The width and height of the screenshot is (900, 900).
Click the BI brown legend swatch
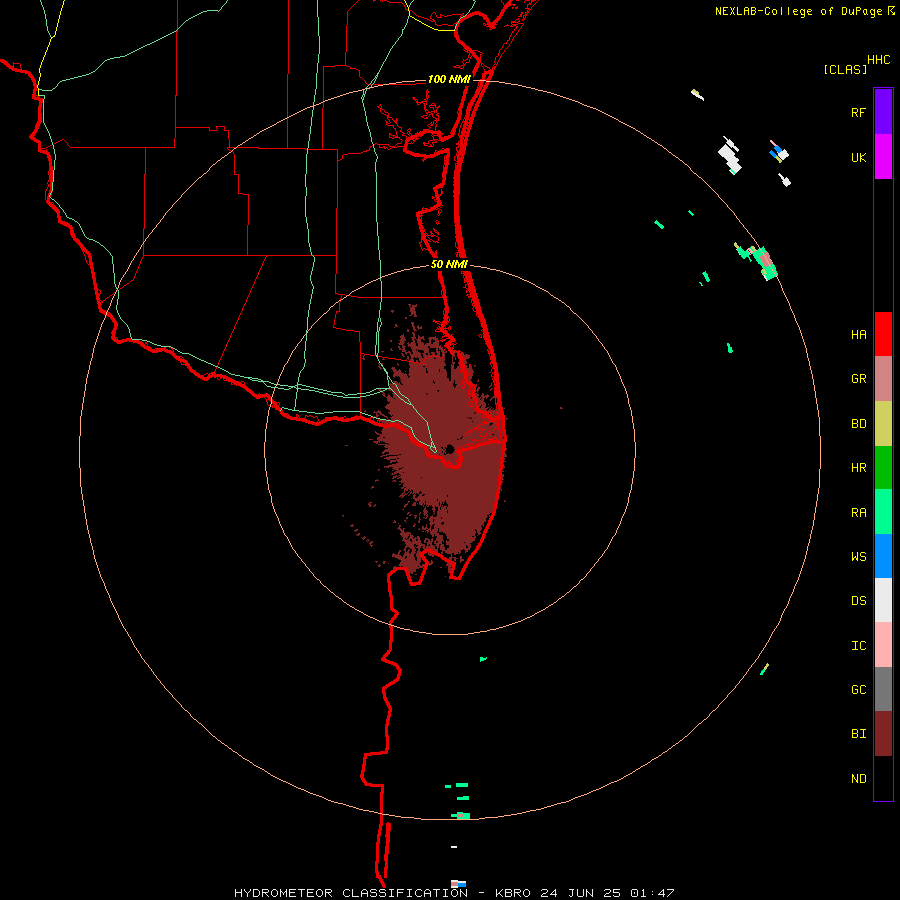click(x=883, y=734)
